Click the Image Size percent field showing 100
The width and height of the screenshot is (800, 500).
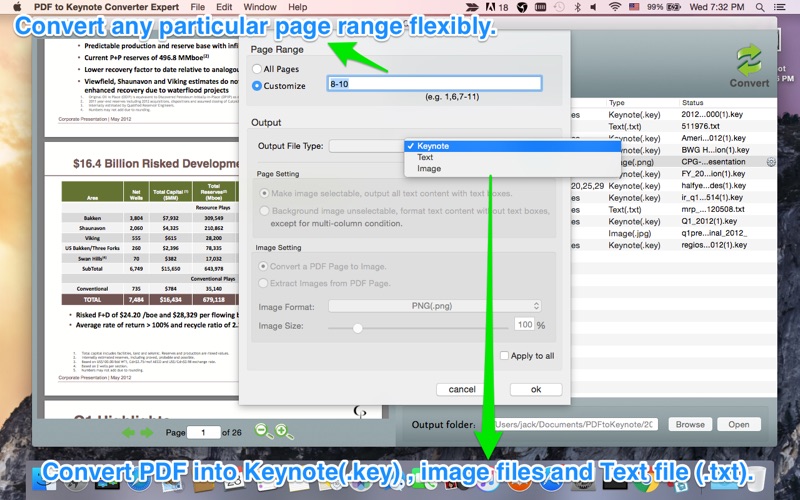[524, 324]
